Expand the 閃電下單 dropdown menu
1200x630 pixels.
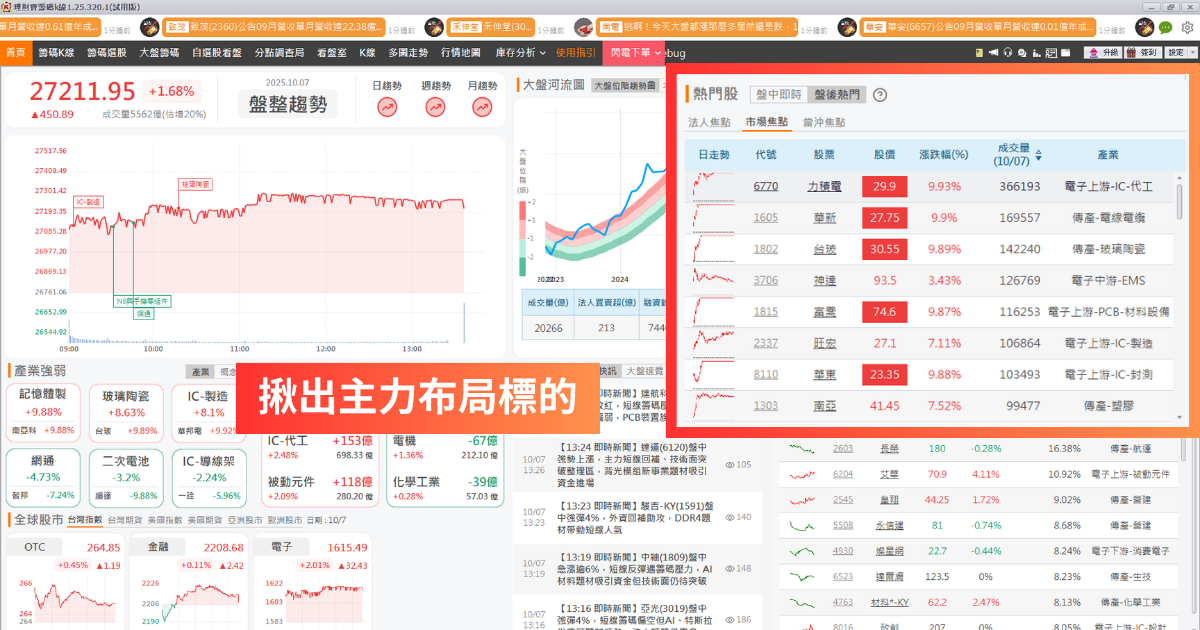point(637,52)
